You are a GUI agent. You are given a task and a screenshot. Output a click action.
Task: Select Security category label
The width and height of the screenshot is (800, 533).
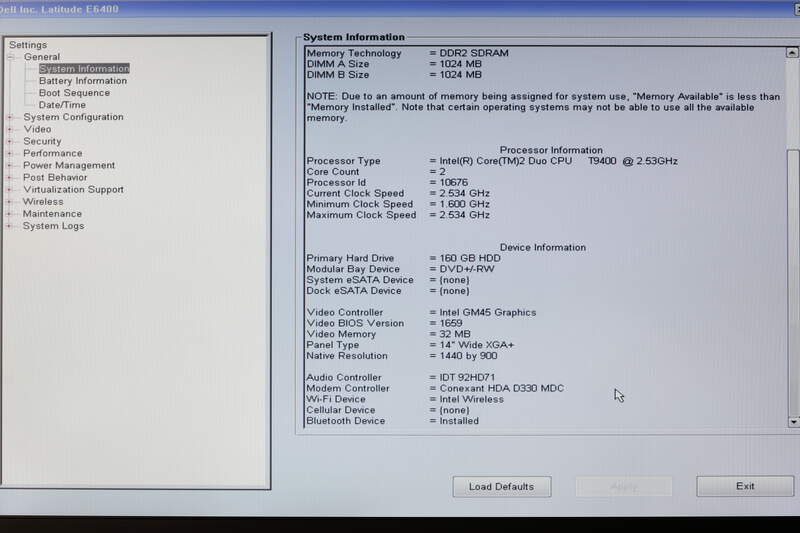42,141
